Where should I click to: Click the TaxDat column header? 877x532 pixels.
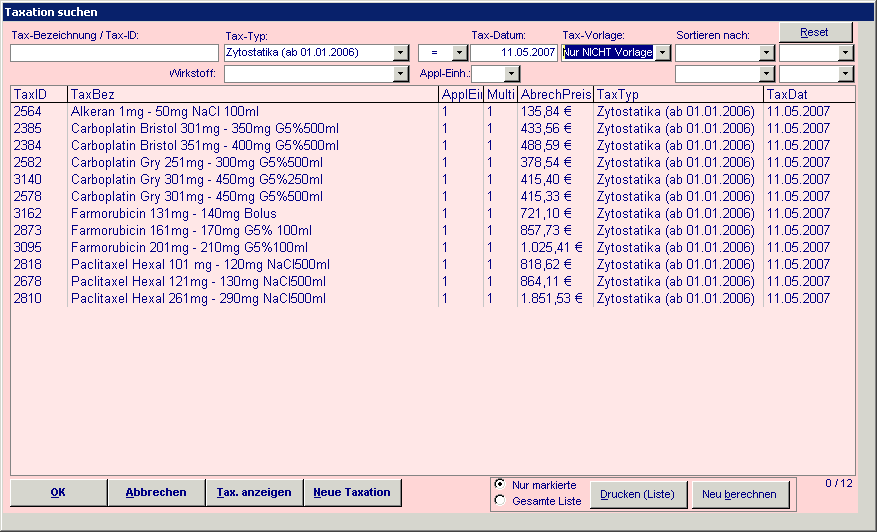click(809, 94)
